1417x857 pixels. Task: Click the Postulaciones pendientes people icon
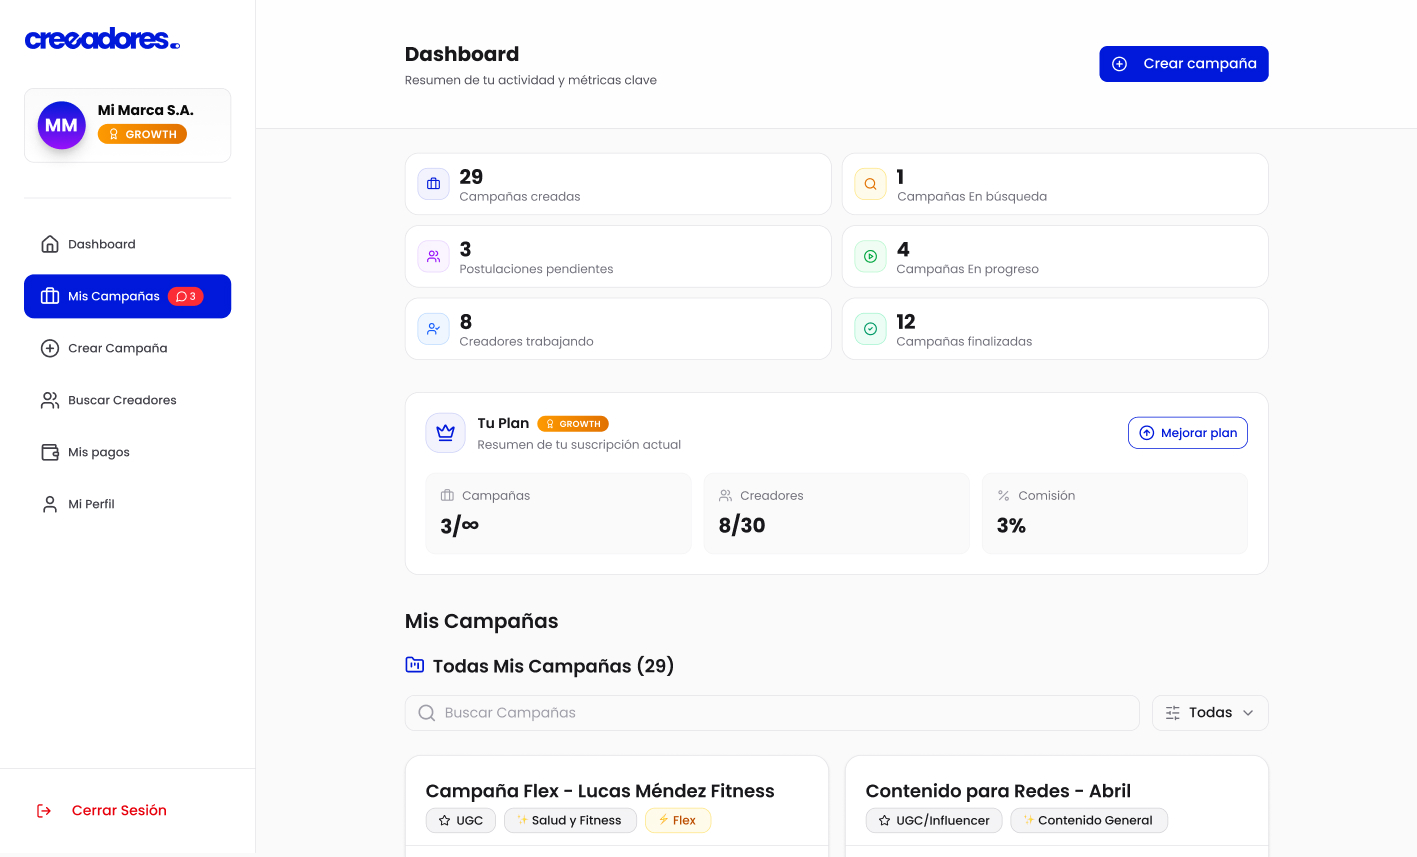433,256
